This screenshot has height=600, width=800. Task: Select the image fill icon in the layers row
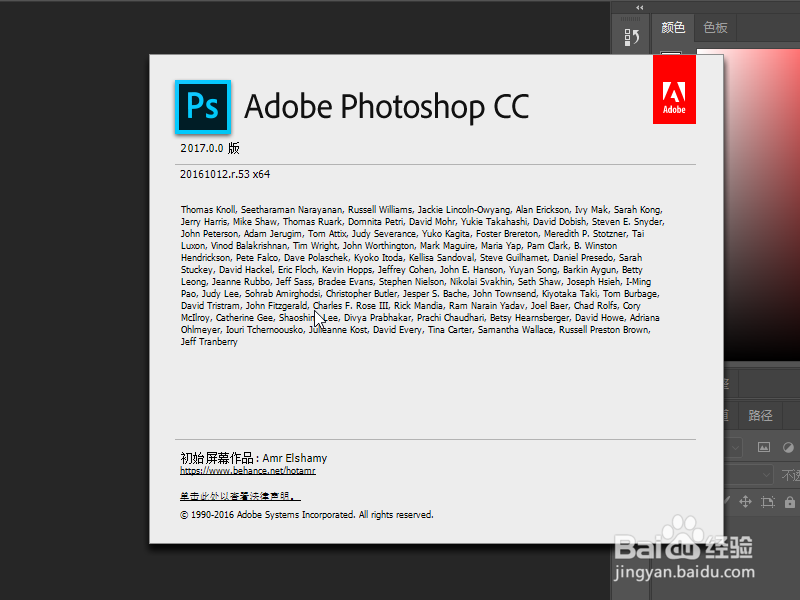764,447
